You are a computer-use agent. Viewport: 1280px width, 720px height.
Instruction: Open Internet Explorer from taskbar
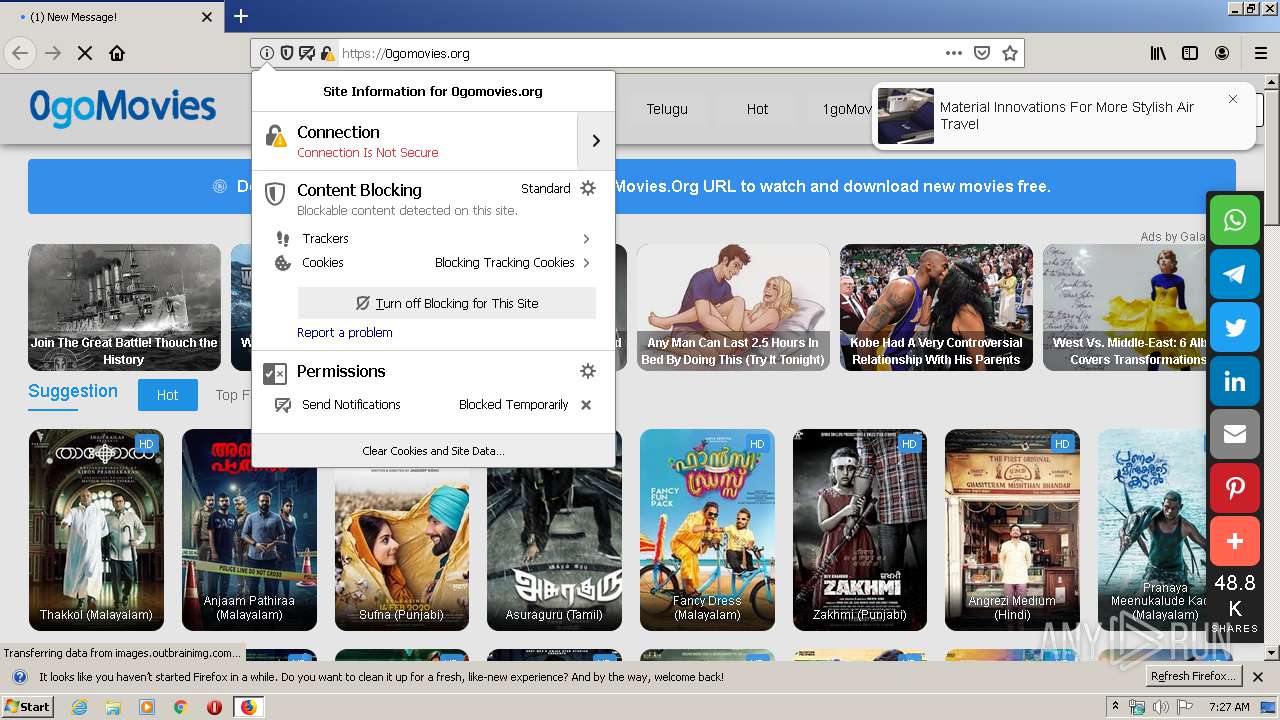click(x=80, y=707)
